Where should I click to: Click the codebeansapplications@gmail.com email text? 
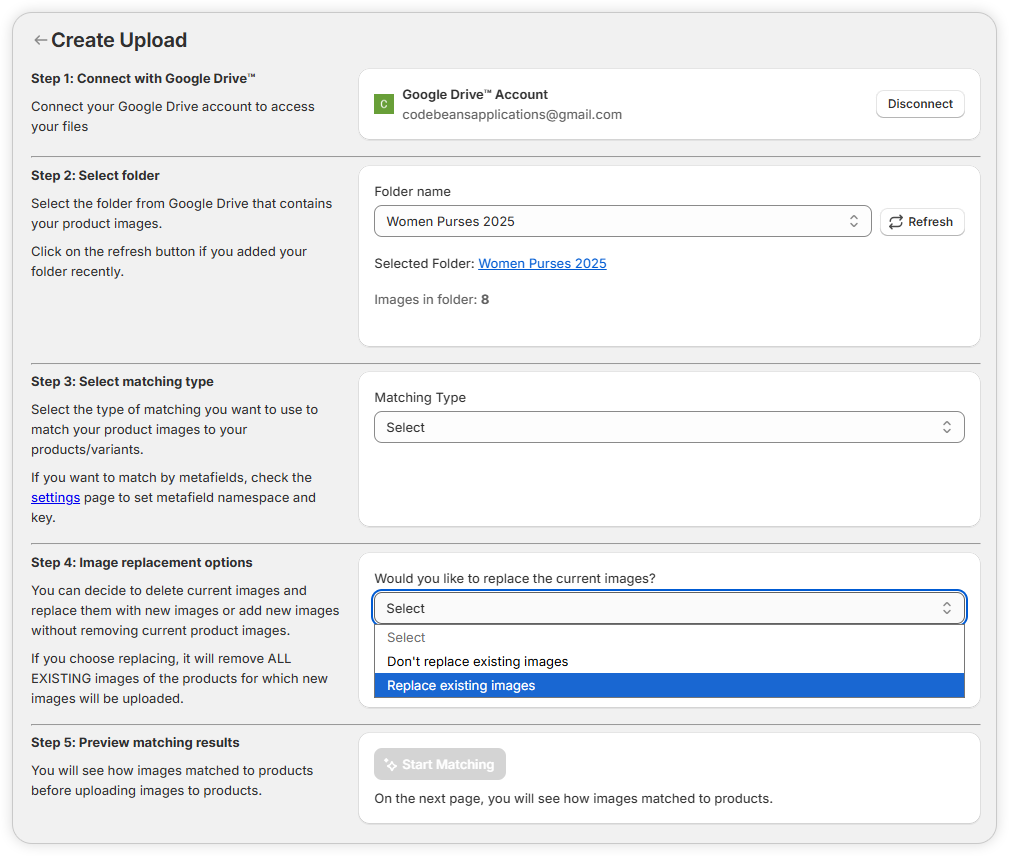[512, 115]
